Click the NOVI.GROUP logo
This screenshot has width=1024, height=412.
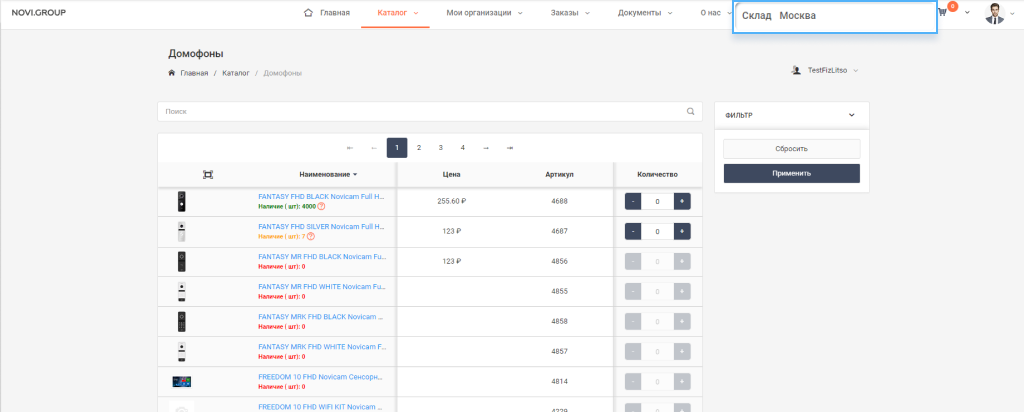[x=39, y=13]
